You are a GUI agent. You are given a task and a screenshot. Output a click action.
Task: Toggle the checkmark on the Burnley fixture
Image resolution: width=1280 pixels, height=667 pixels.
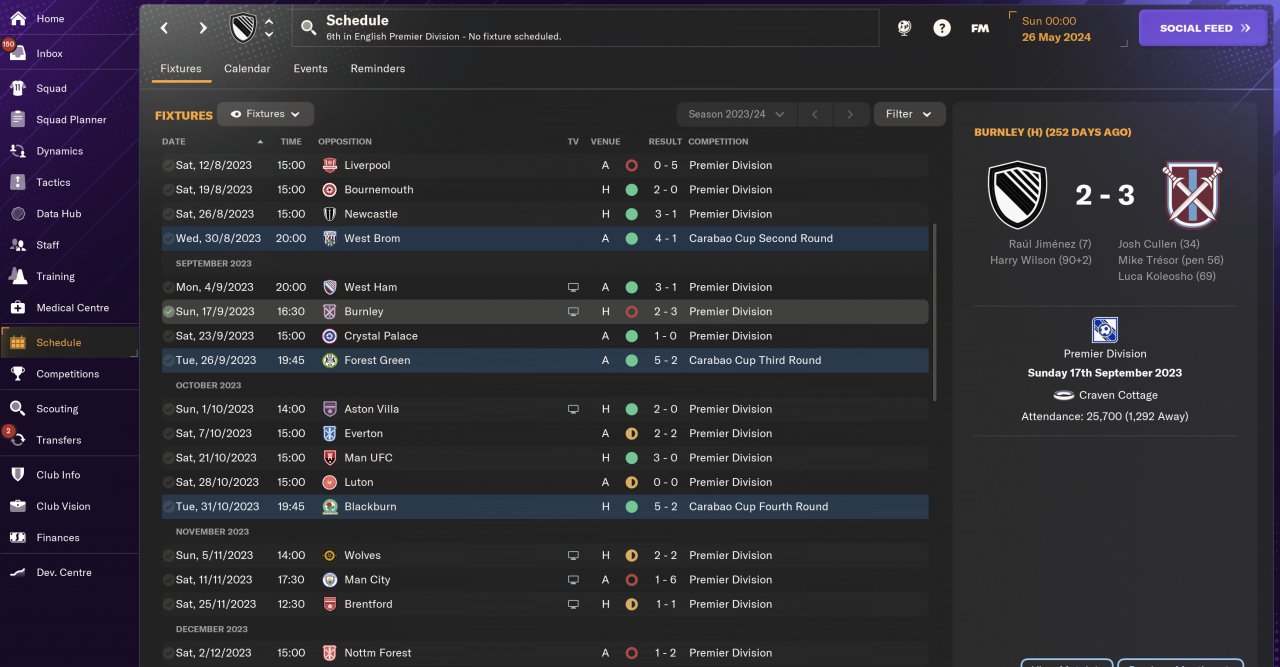click(168, 312)
